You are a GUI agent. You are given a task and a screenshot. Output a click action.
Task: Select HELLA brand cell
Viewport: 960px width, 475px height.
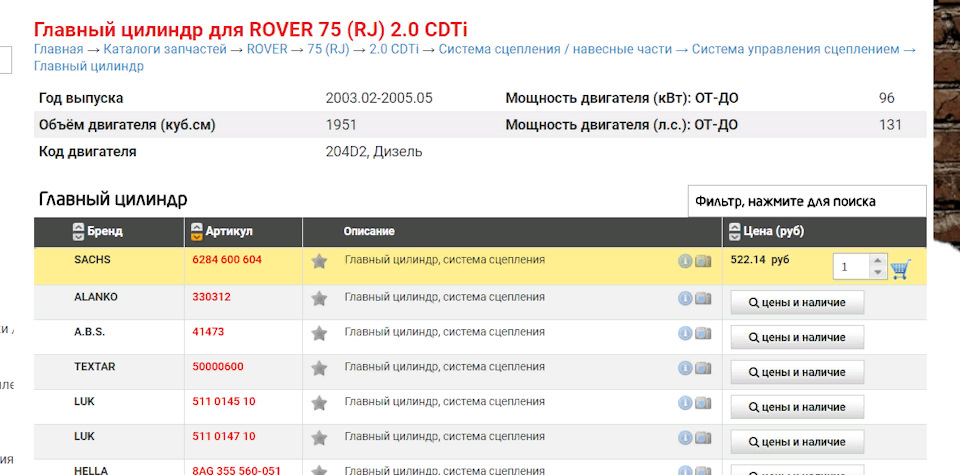click(91, 471)
